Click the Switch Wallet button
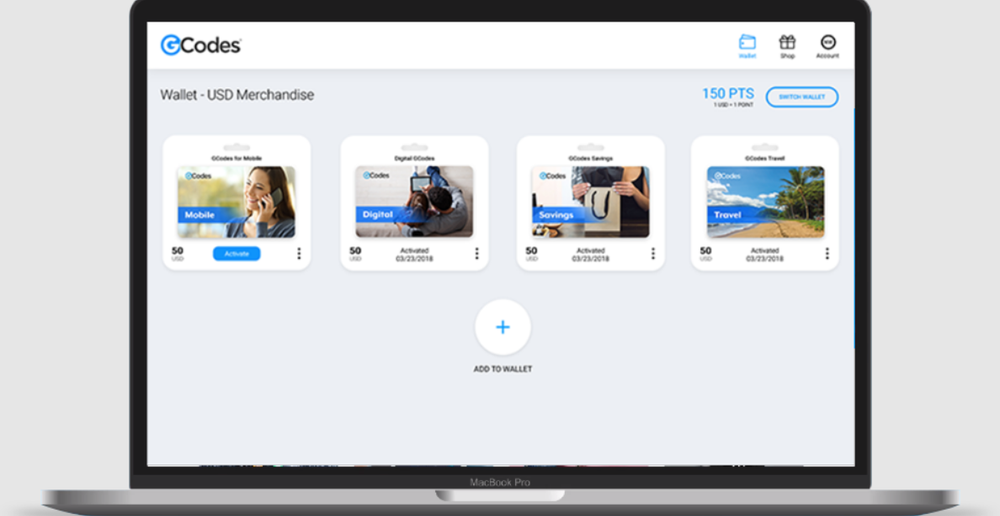Viewport: 1000px width, 516px height. pos(802,97)
